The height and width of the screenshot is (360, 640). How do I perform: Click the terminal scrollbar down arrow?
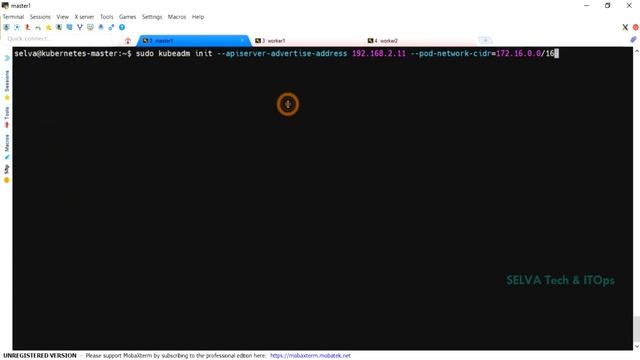636,347
